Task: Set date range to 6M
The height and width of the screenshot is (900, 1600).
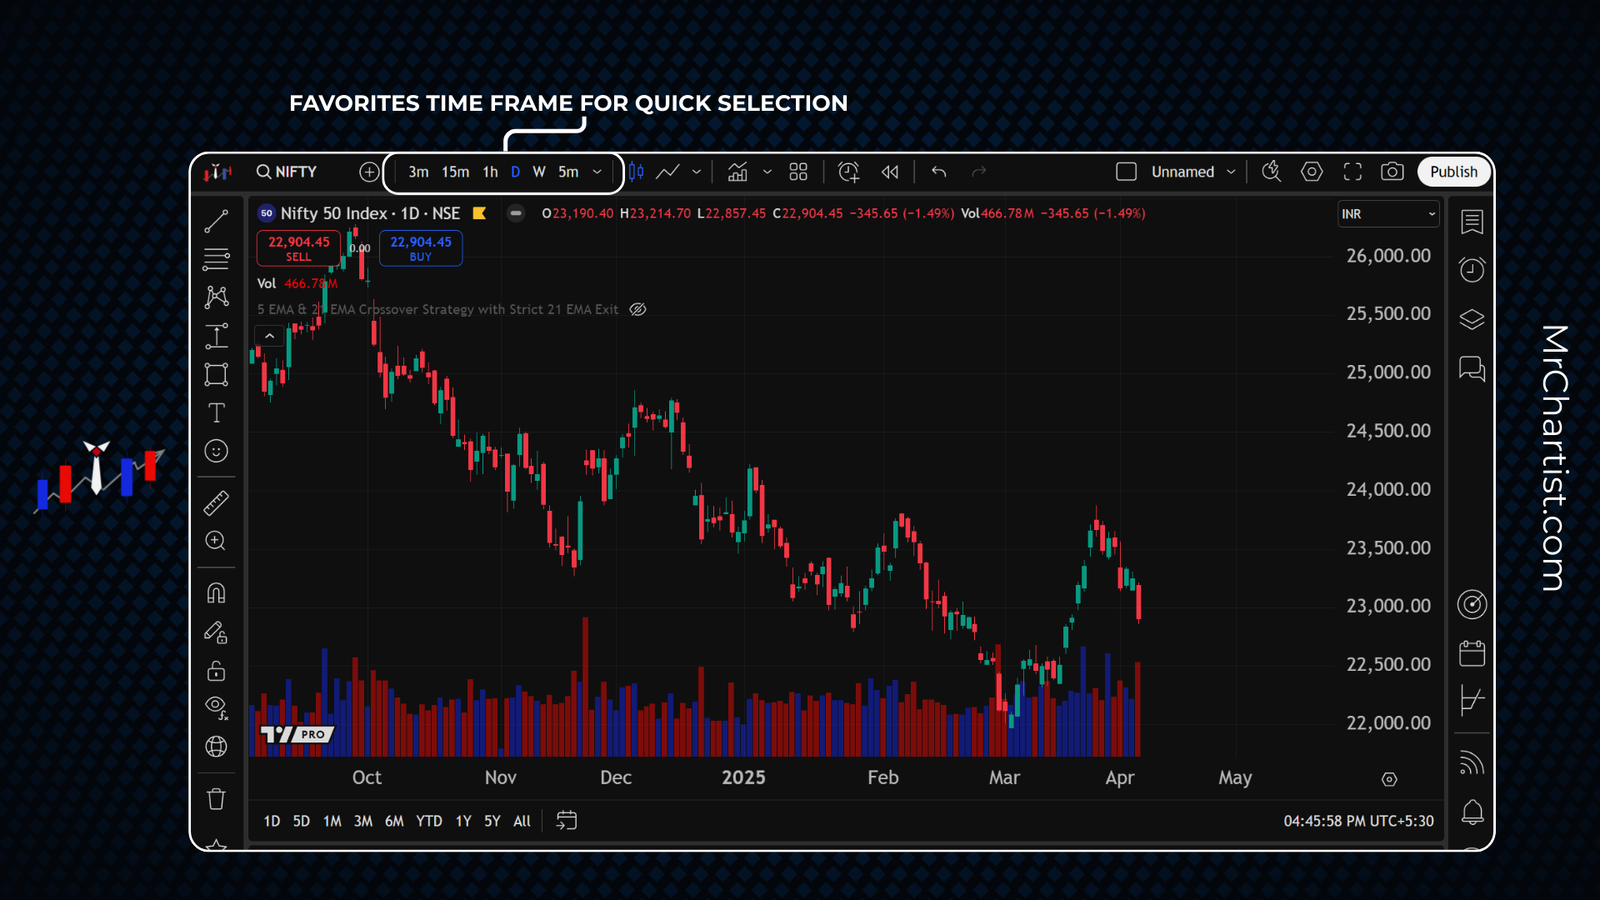Action: point(394,821)
